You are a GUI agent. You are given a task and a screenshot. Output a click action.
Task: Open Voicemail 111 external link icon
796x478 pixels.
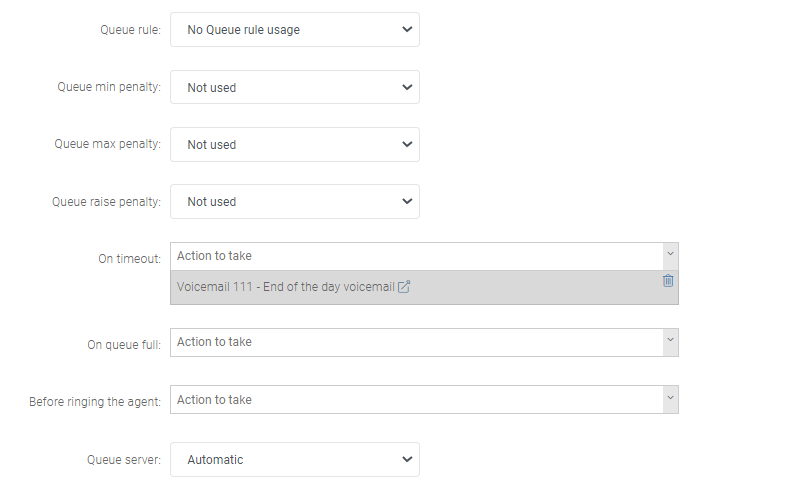point(404,287)
